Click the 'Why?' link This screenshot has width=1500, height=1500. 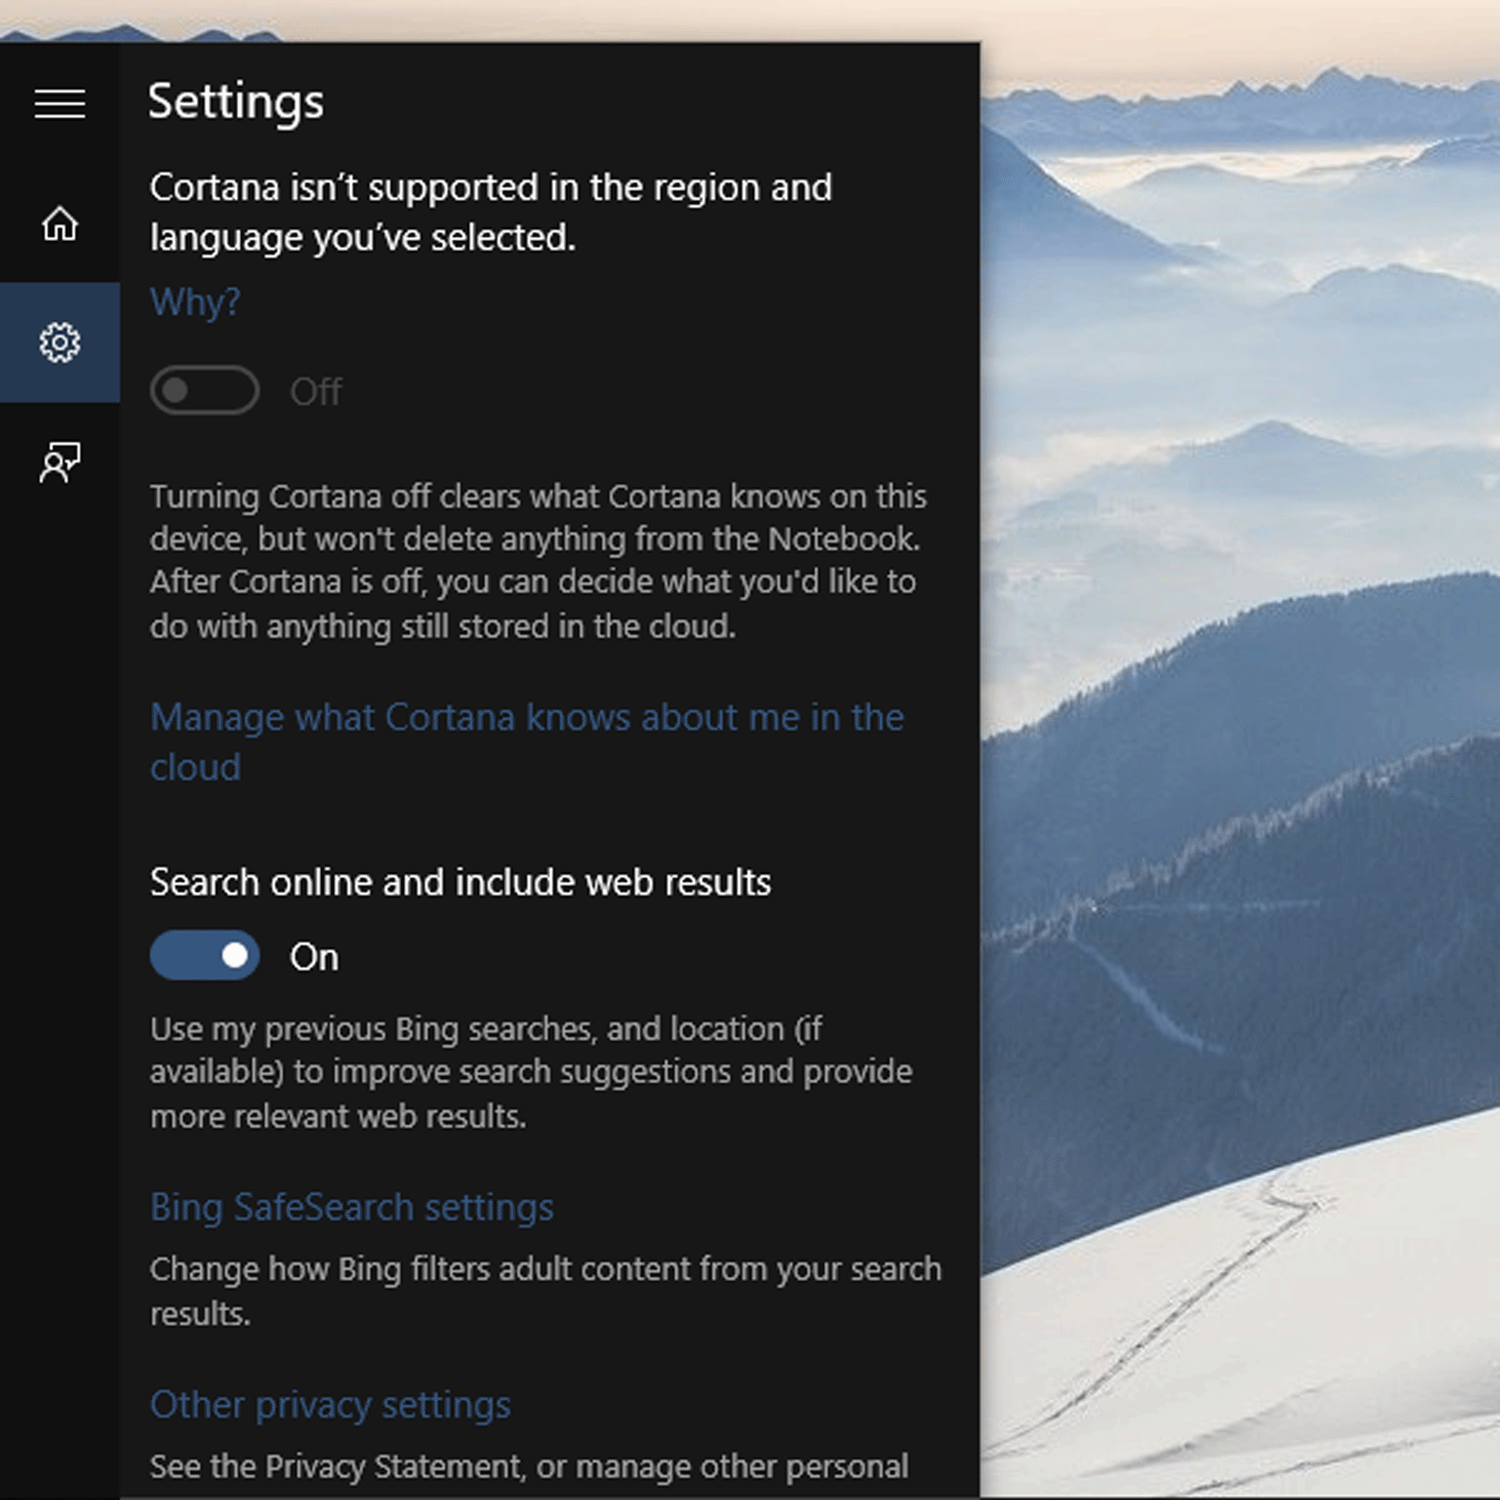[x=195, y=302]
